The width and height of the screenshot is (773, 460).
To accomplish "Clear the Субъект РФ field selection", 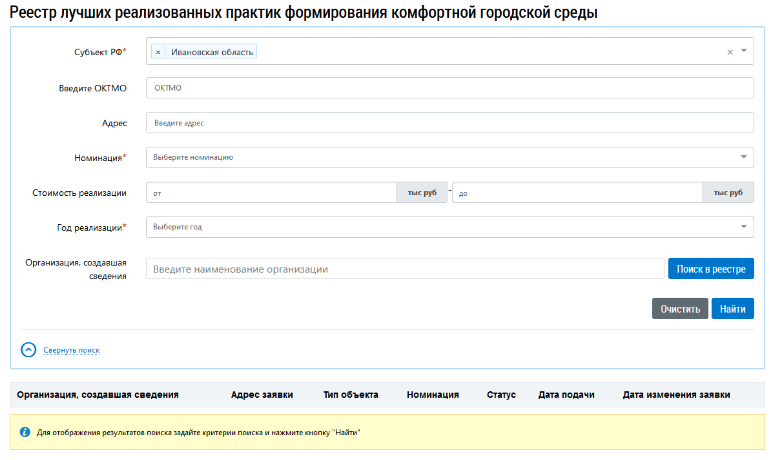I will (730, 52).
